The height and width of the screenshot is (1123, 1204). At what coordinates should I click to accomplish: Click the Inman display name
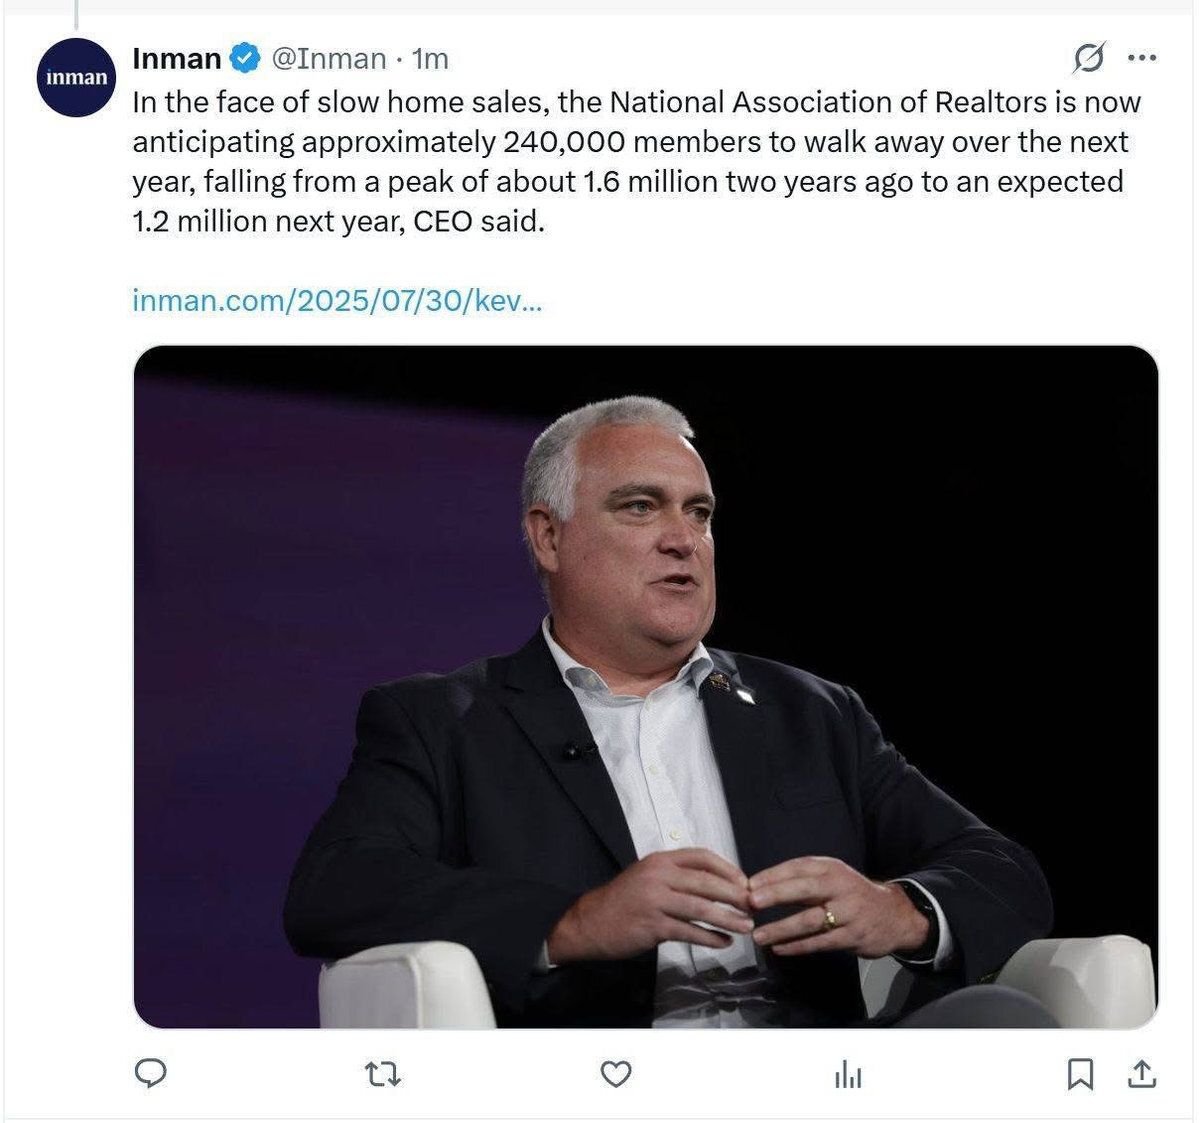tap(176, 59)
